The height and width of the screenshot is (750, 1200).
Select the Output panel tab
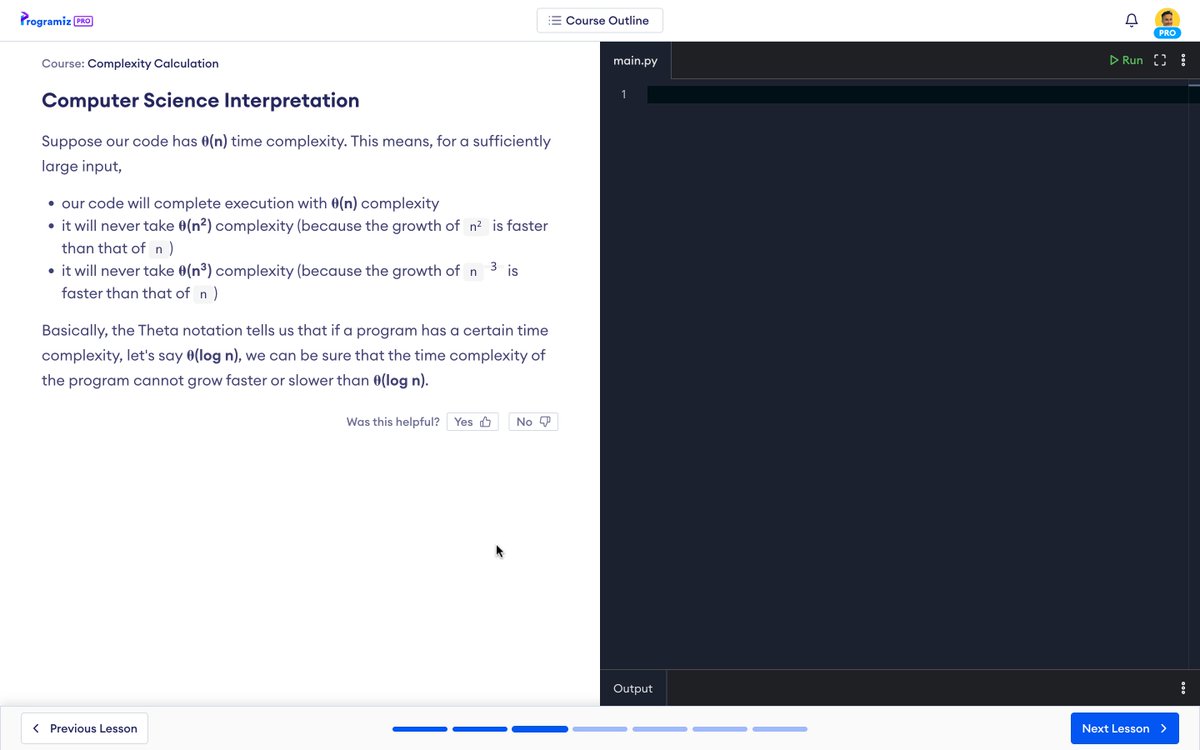633,688
